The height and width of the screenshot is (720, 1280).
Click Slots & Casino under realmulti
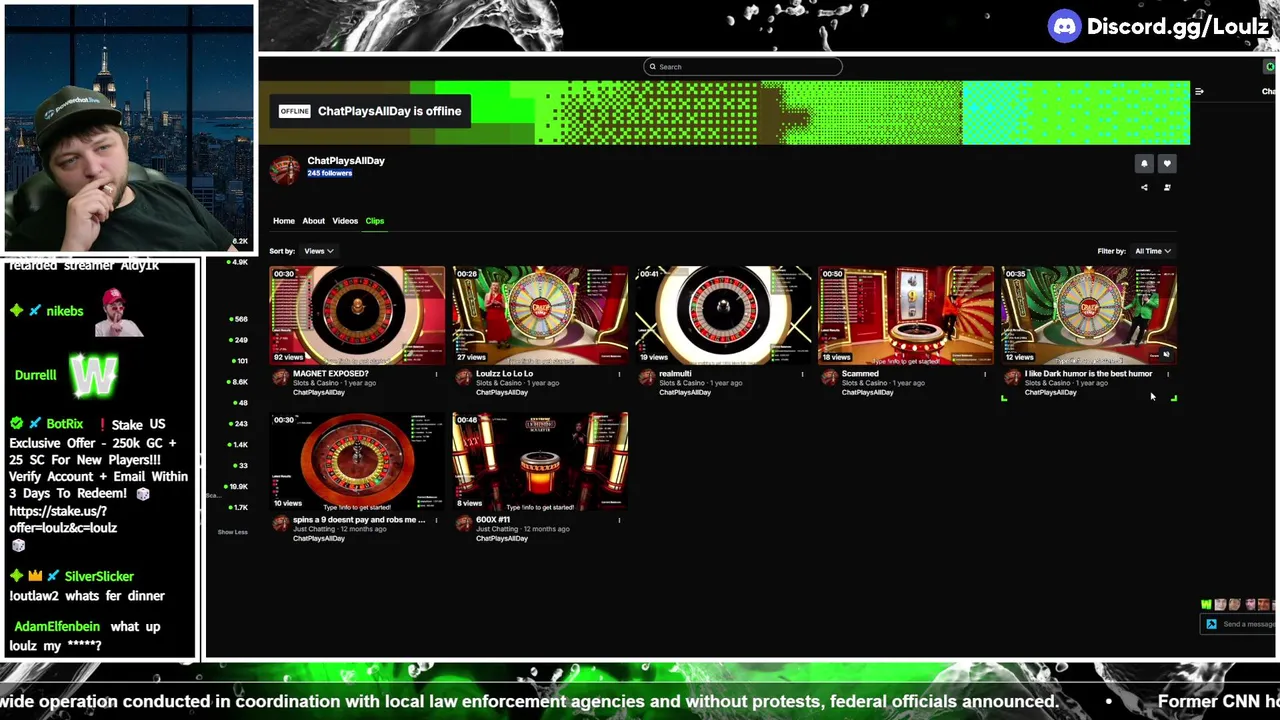(682, 383)
